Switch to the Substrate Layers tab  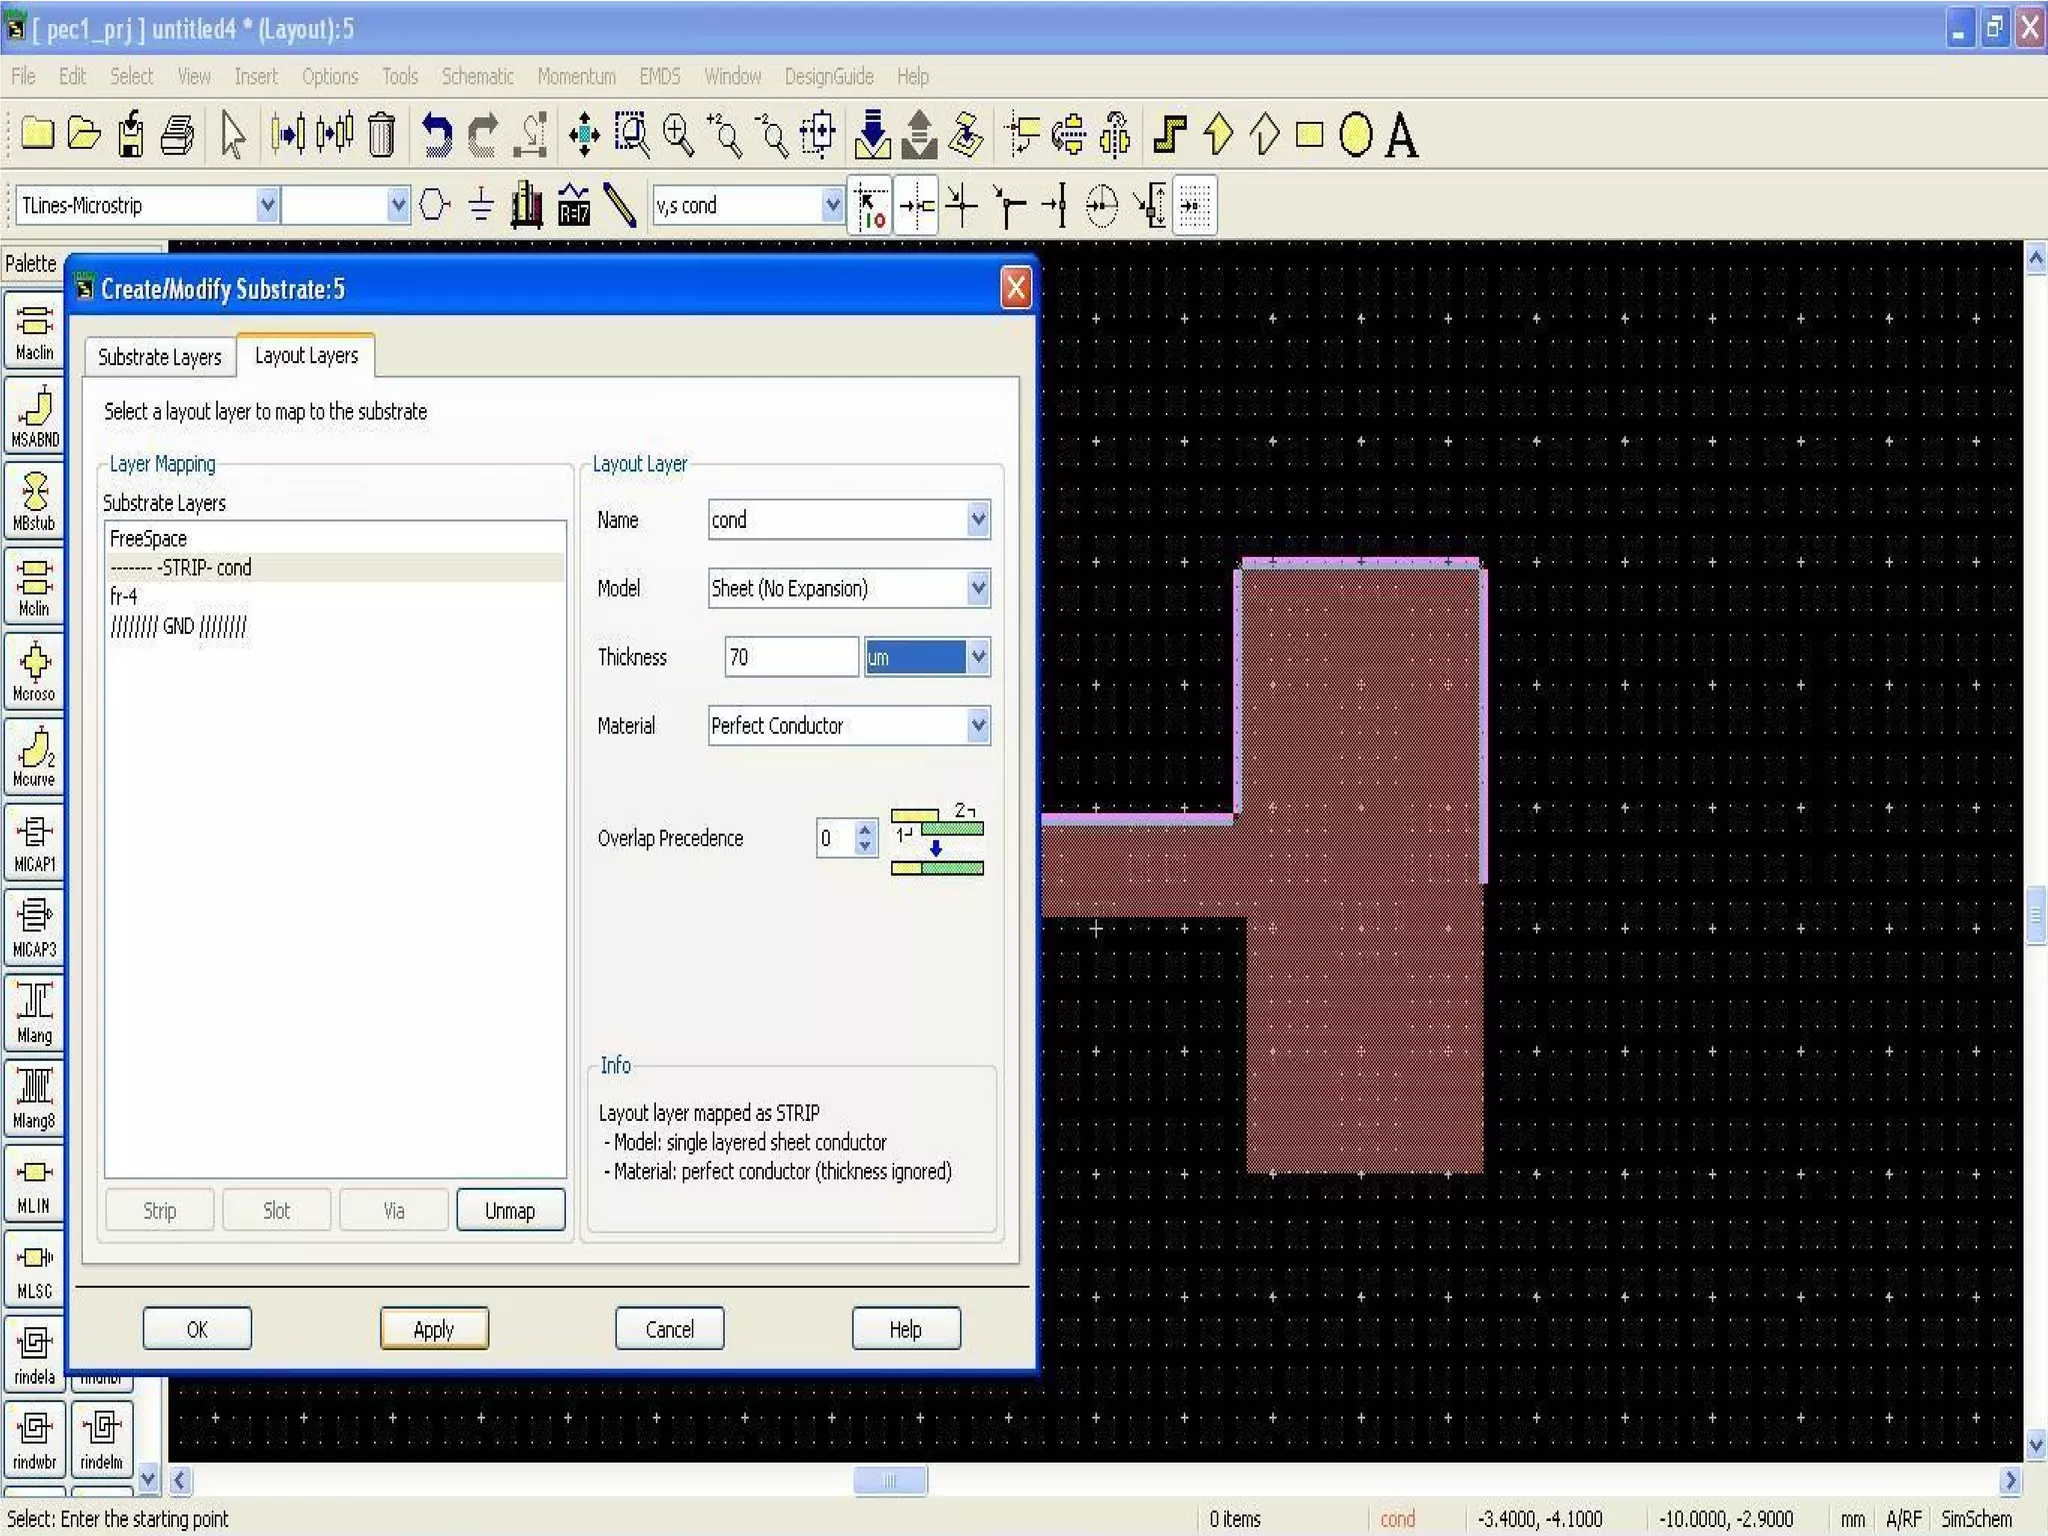point(160,357)
